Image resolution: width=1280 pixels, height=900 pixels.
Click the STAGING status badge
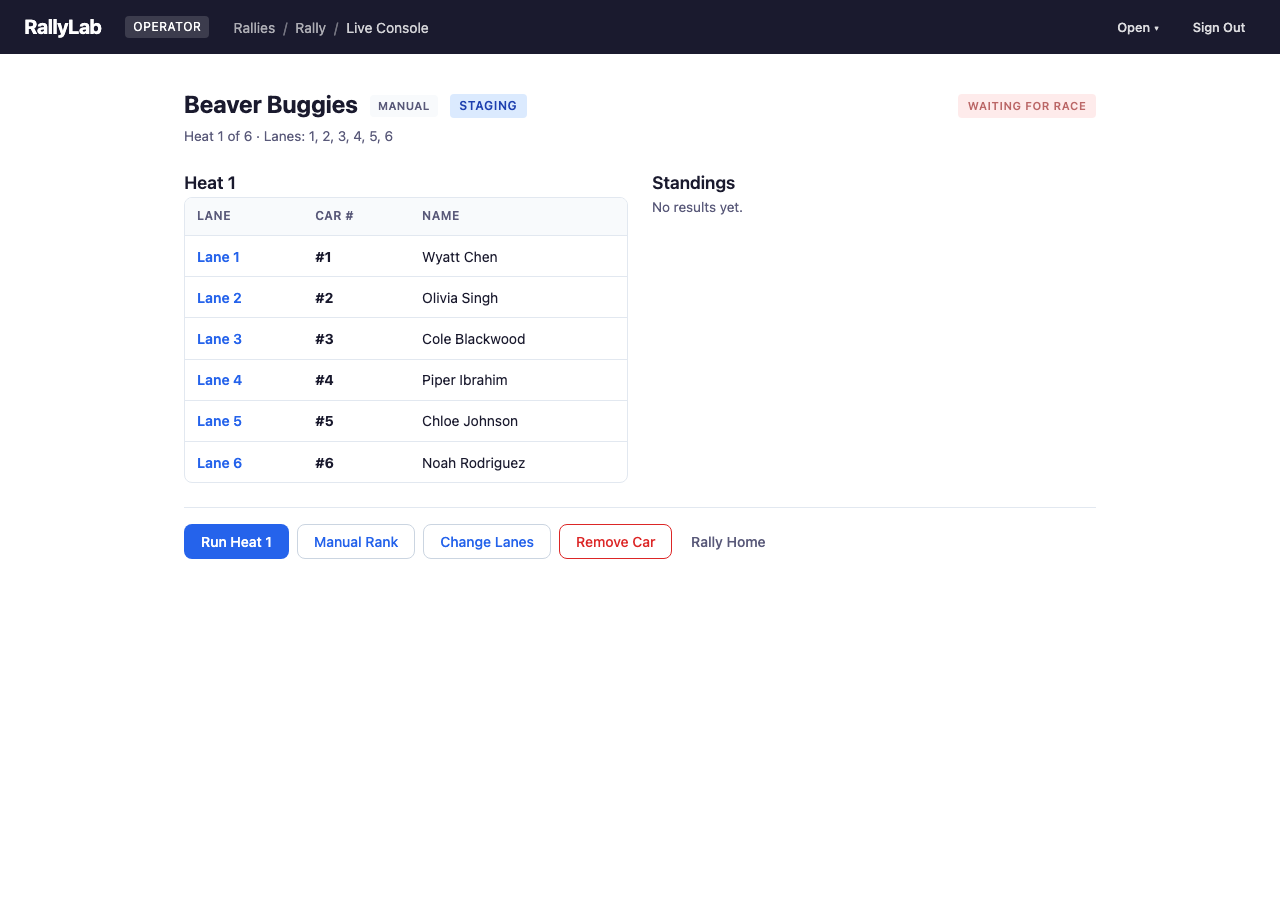488,105
